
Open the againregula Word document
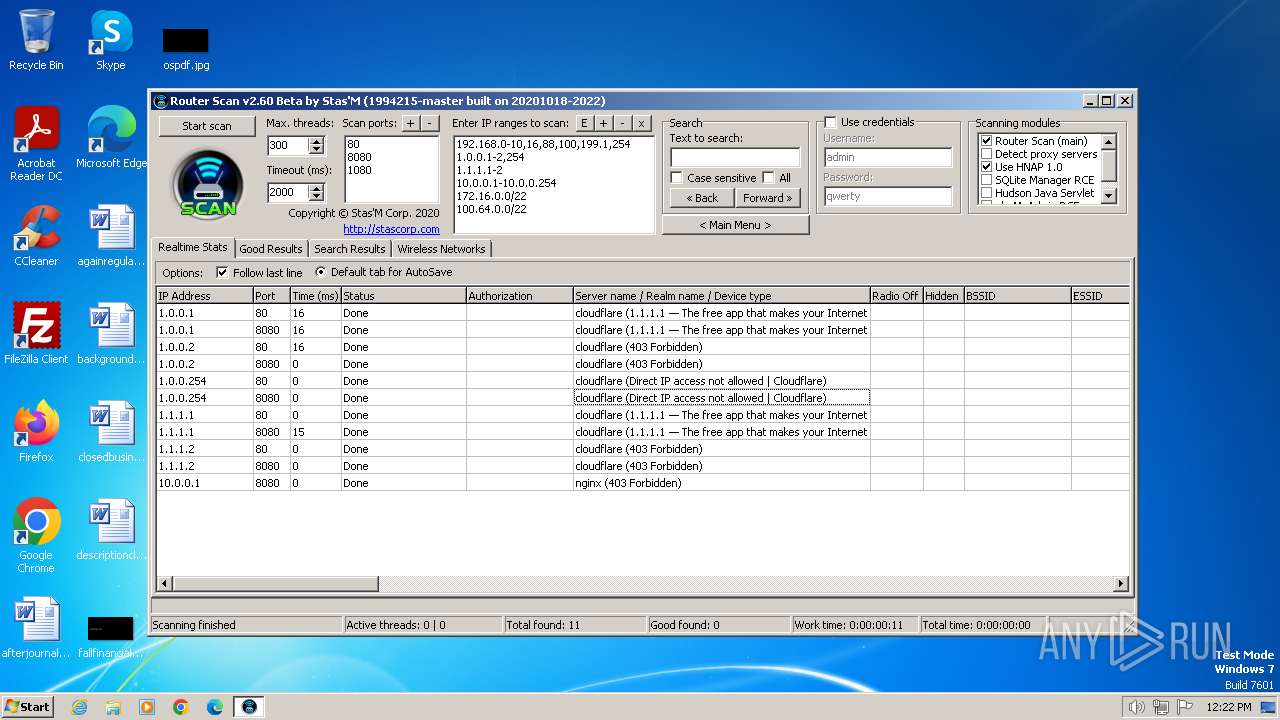click(x=111, y=236)
